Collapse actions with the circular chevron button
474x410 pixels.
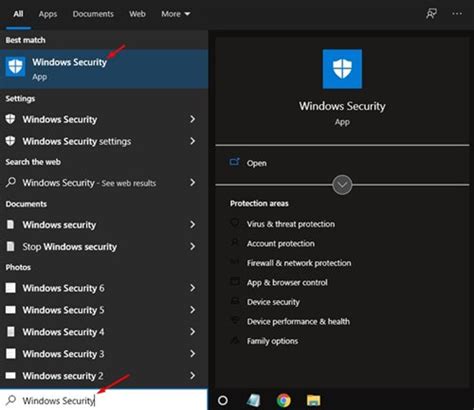click(x=342, y=184)
